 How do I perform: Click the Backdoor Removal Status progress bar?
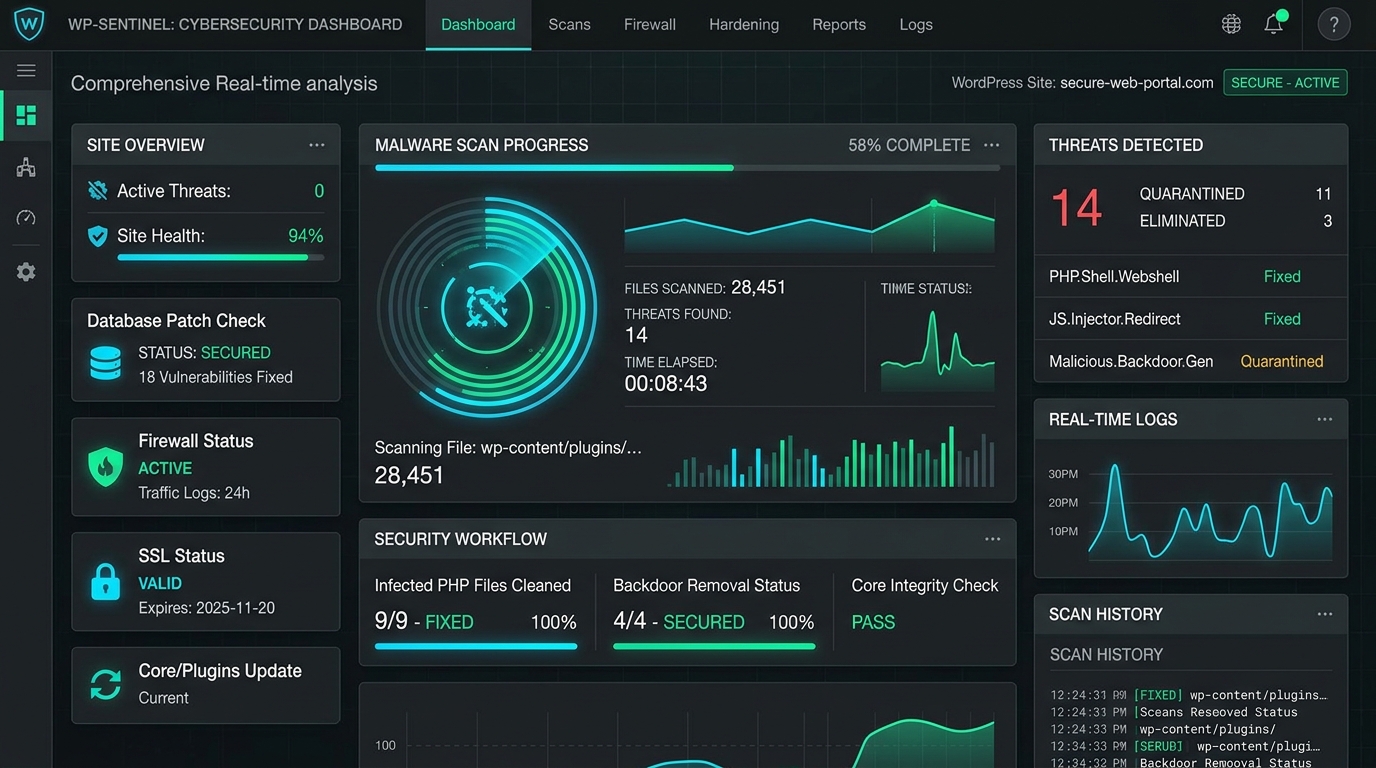point(714,646)
